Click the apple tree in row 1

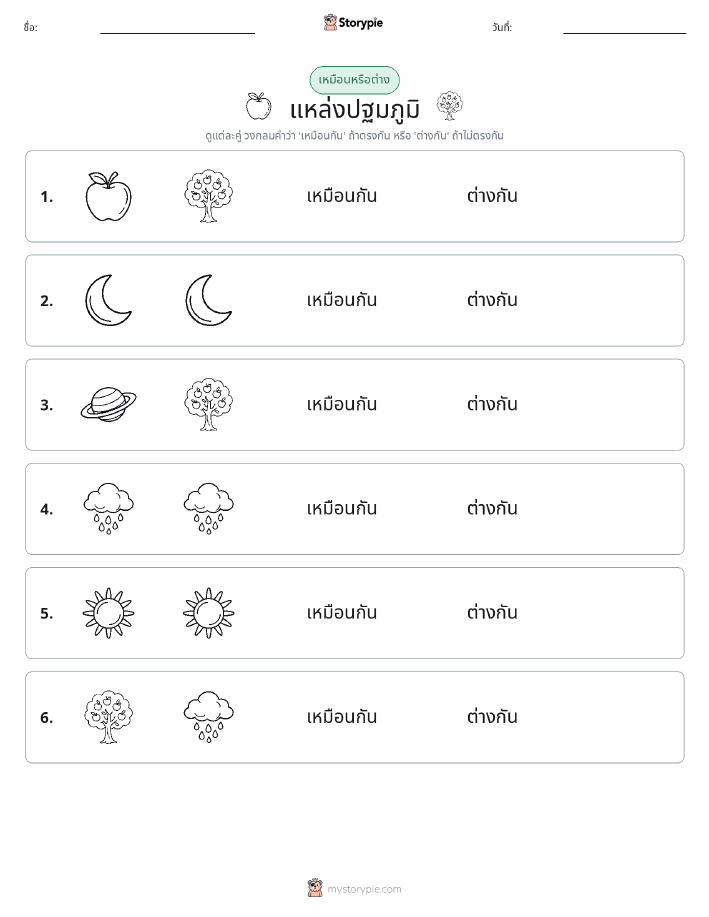tap(209, 196)
